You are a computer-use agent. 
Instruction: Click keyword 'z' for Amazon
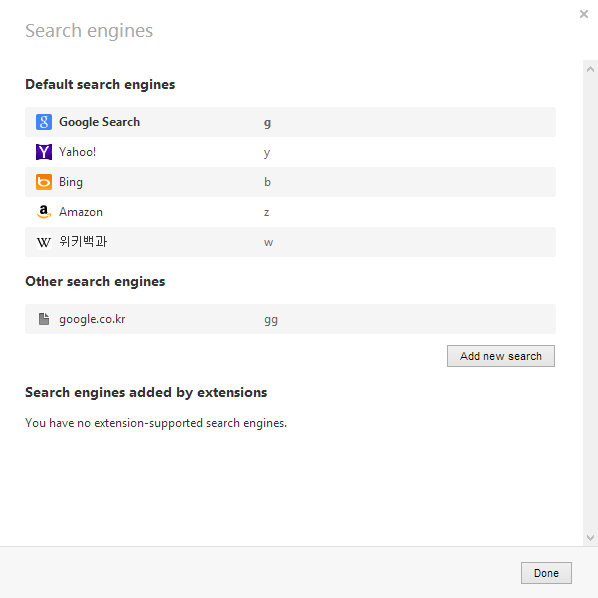(267, 212)
